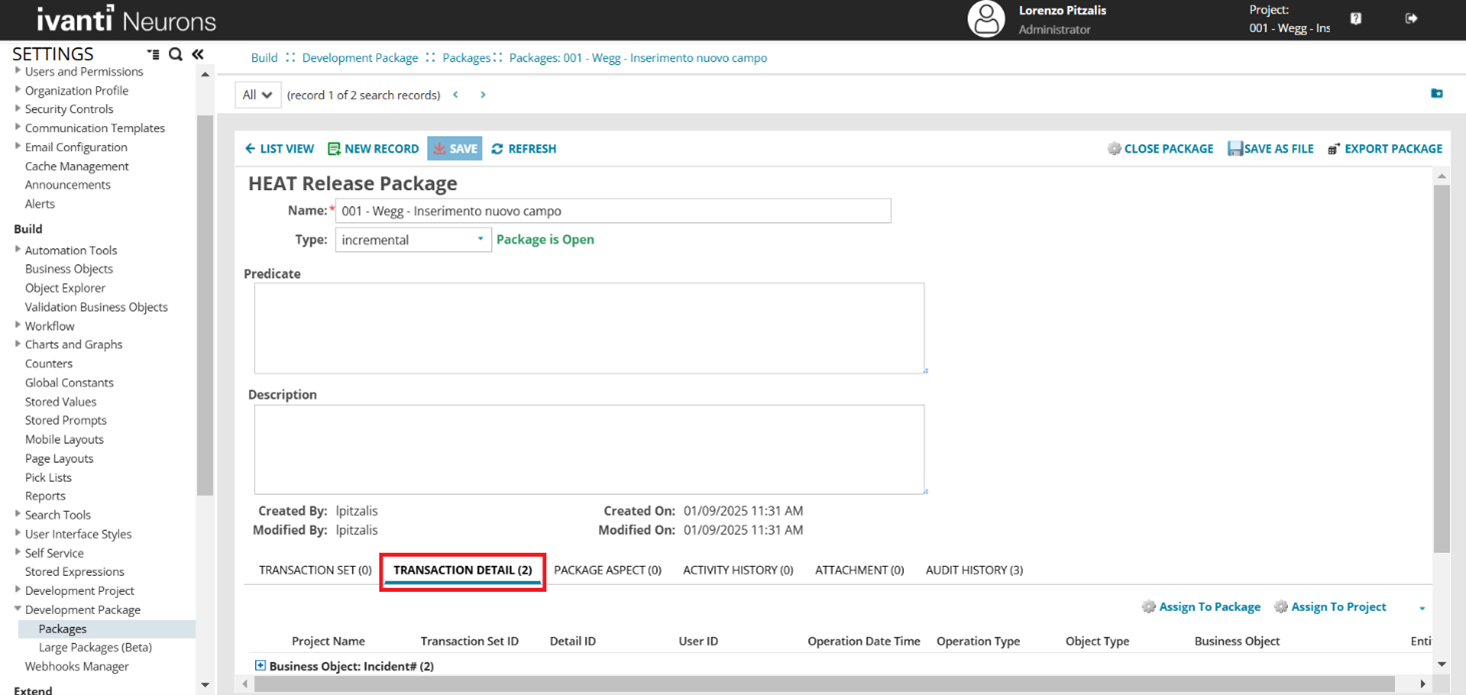The image size is (1466, 695).
Task: Open Business Objects in sidebar
Action: coord(69,269)
